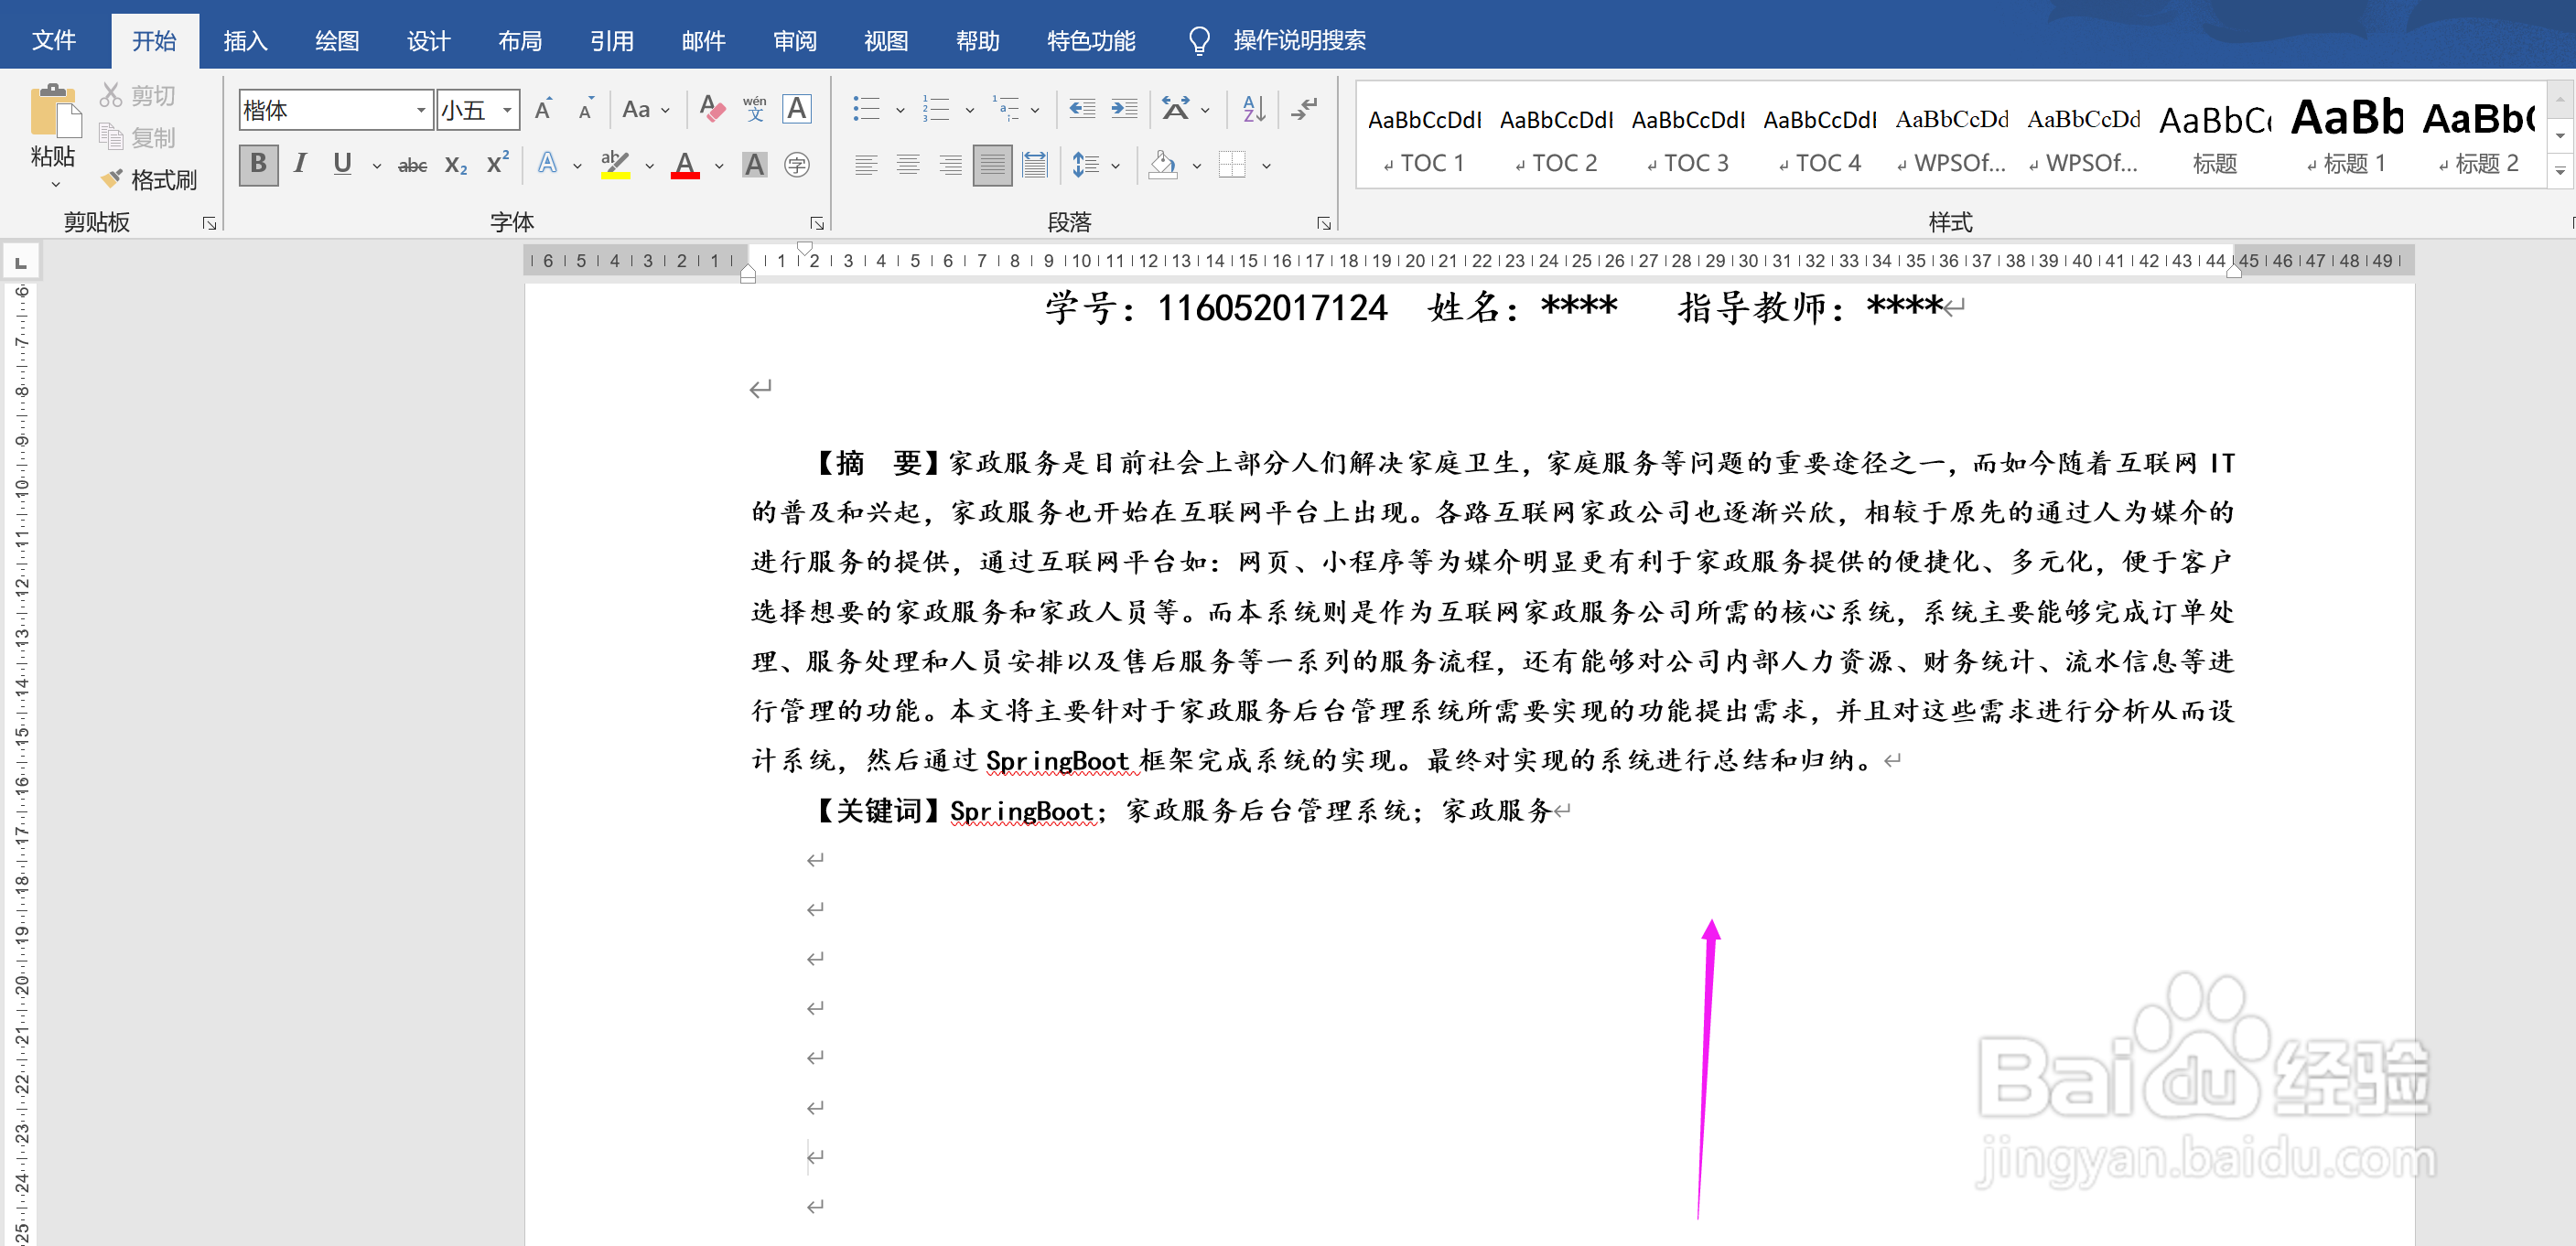Decrease font size with the small A
The image size is (2576, 1246).
point(586,109)
